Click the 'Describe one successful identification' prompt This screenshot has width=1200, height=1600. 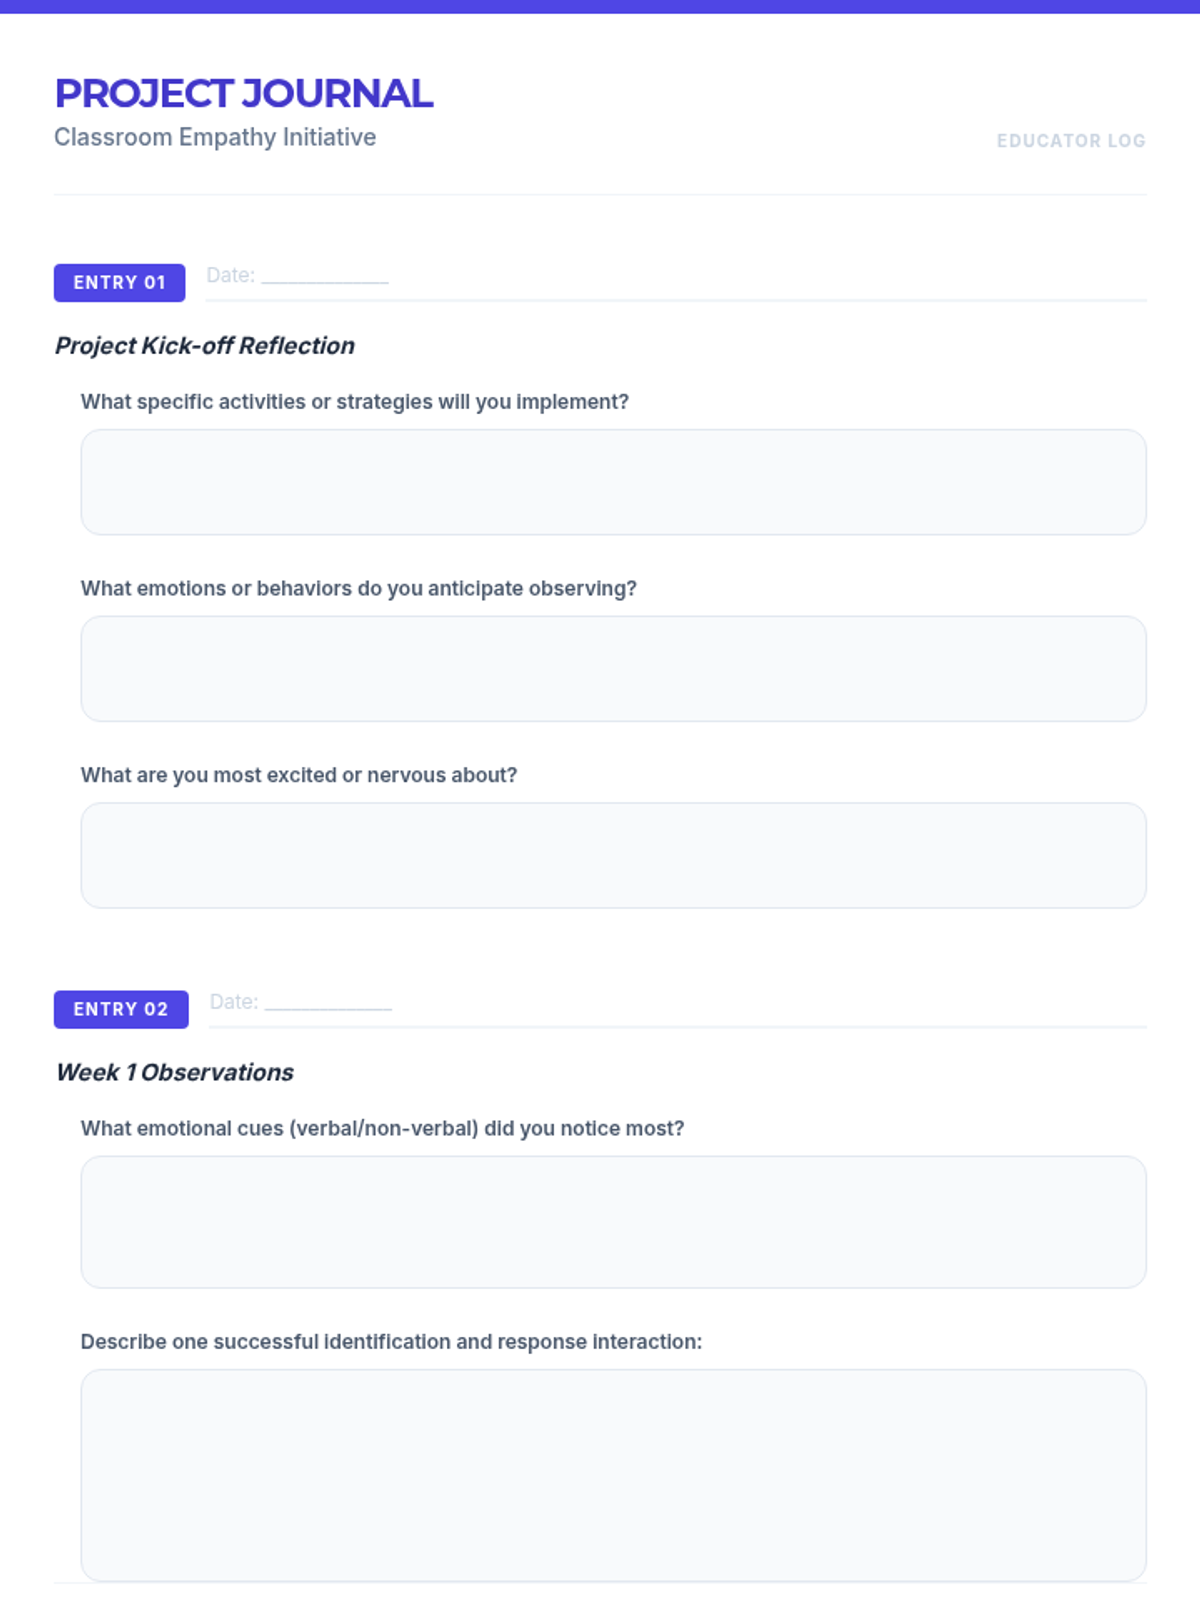click(392, 1342)
